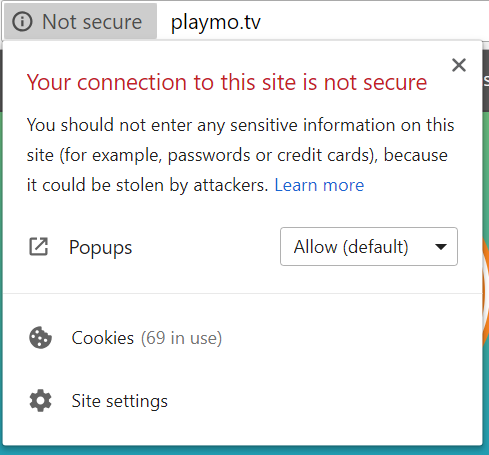Screen dimensions: 489x455
Task: Open the Cookies entry
Action: [x=243, y=338]
